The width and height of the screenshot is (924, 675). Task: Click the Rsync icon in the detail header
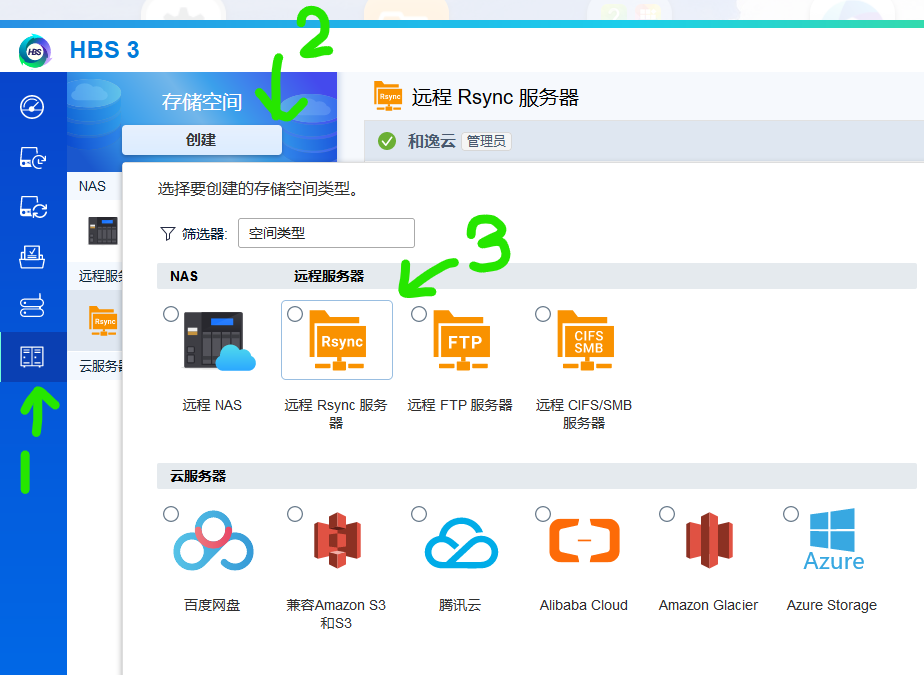click(x=388, y=96)
